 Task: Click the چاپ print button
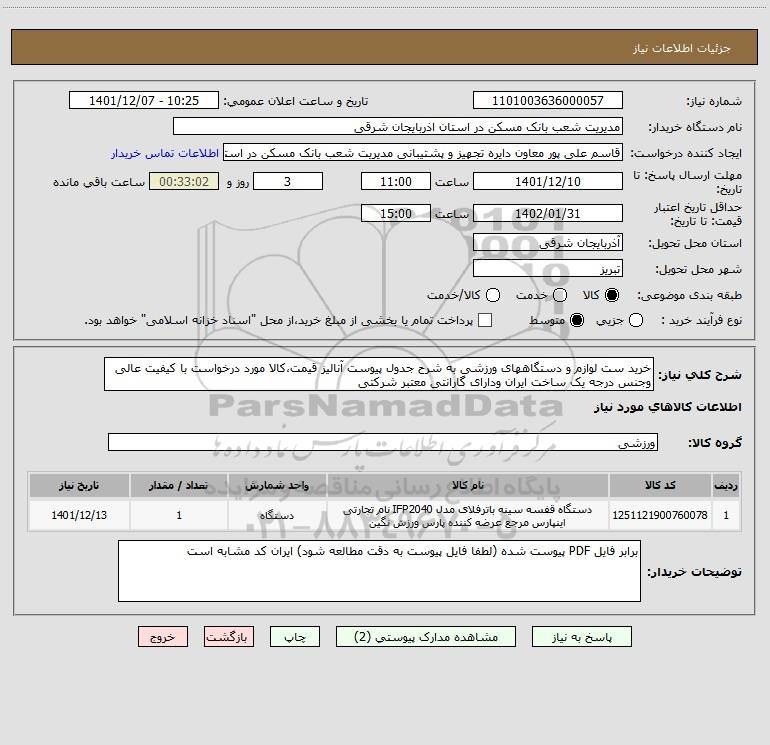295,637
